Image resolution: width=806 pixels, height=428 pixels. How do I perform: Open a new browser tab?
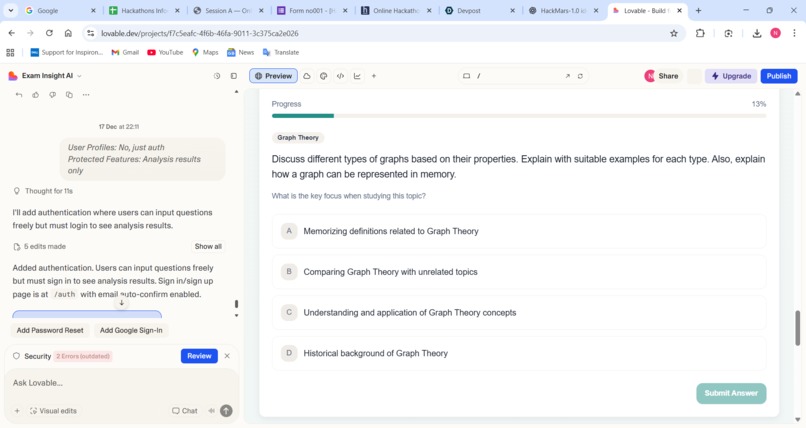click(698, 10)
